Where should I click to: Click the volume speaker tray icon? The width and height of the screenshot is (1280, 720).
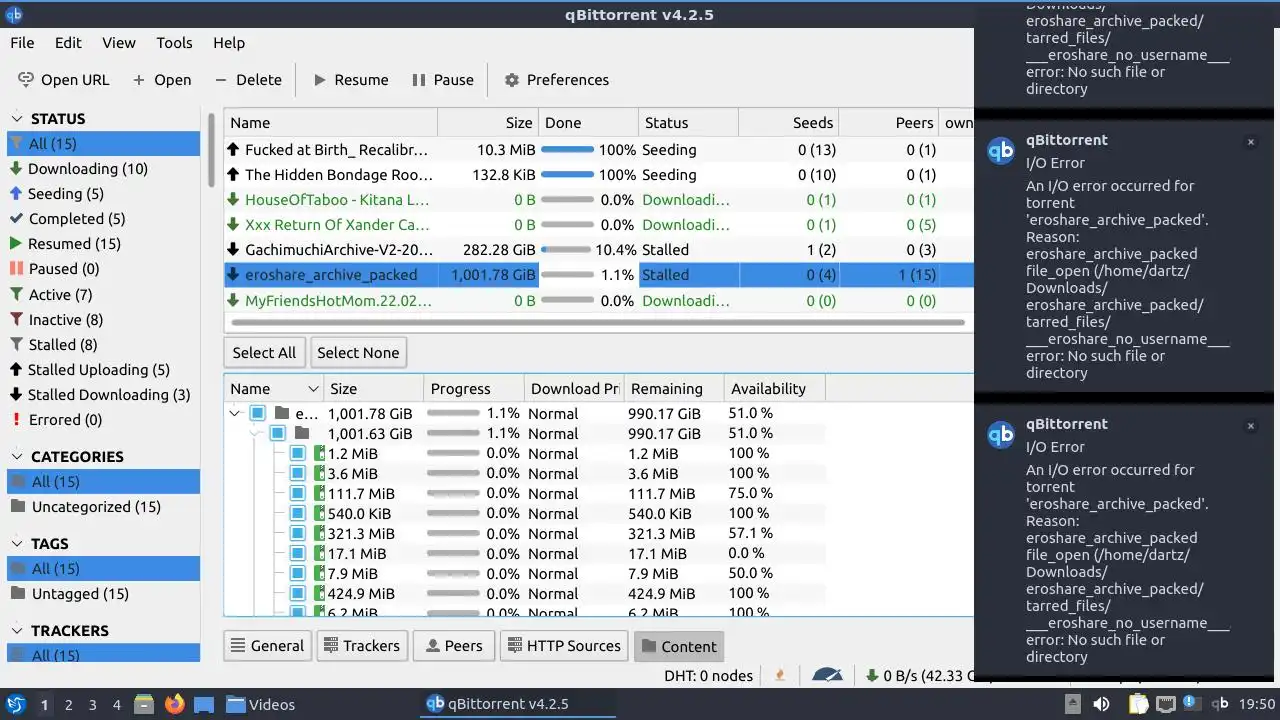click(1101, 704)
